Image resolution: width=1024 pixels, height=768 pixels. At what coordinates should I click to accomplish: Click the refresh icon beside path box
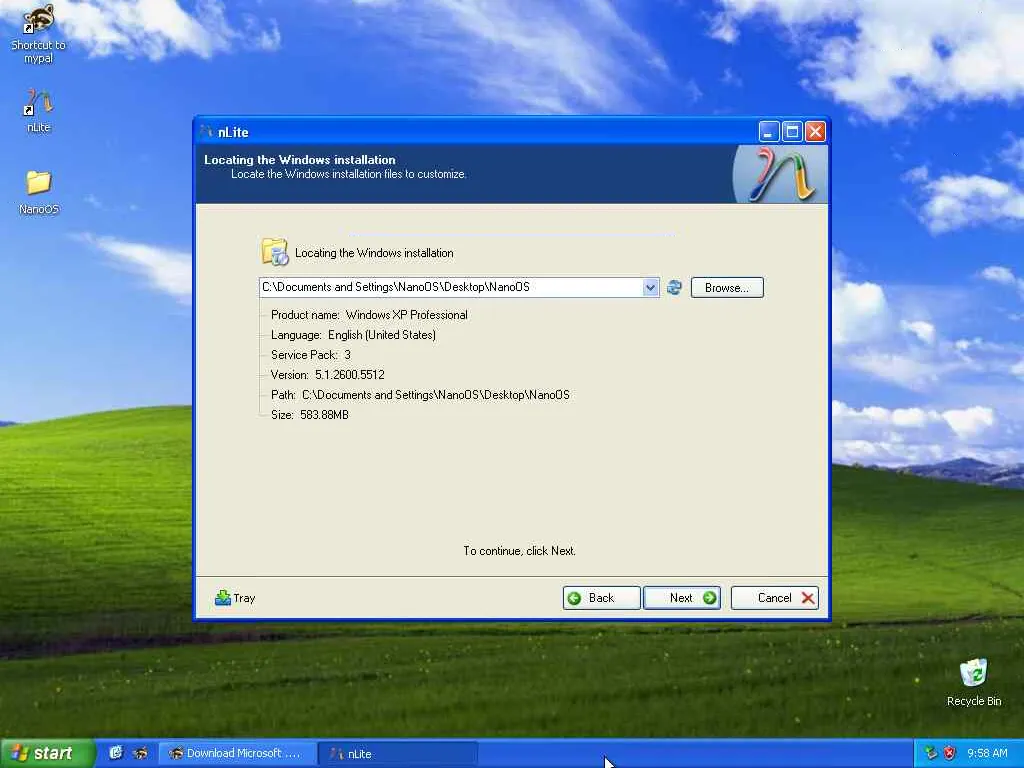tap(675, 287)
